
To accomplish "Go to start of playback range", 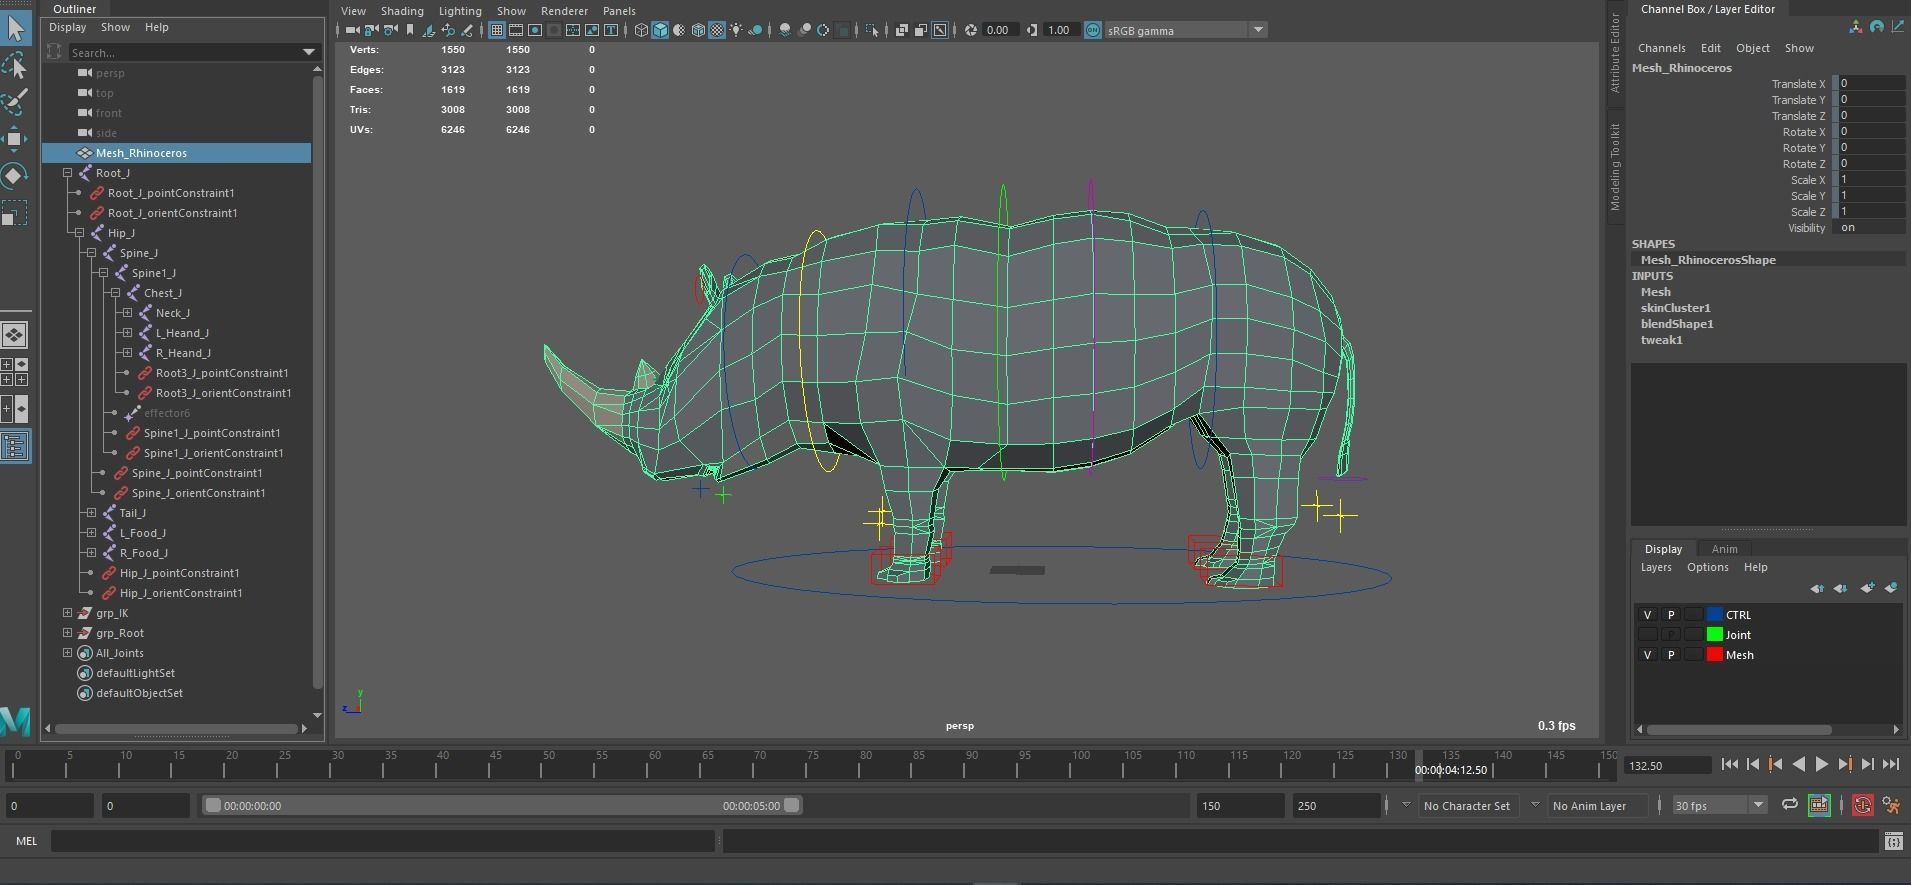I will pyautogui.click(x=1730, y=764).
